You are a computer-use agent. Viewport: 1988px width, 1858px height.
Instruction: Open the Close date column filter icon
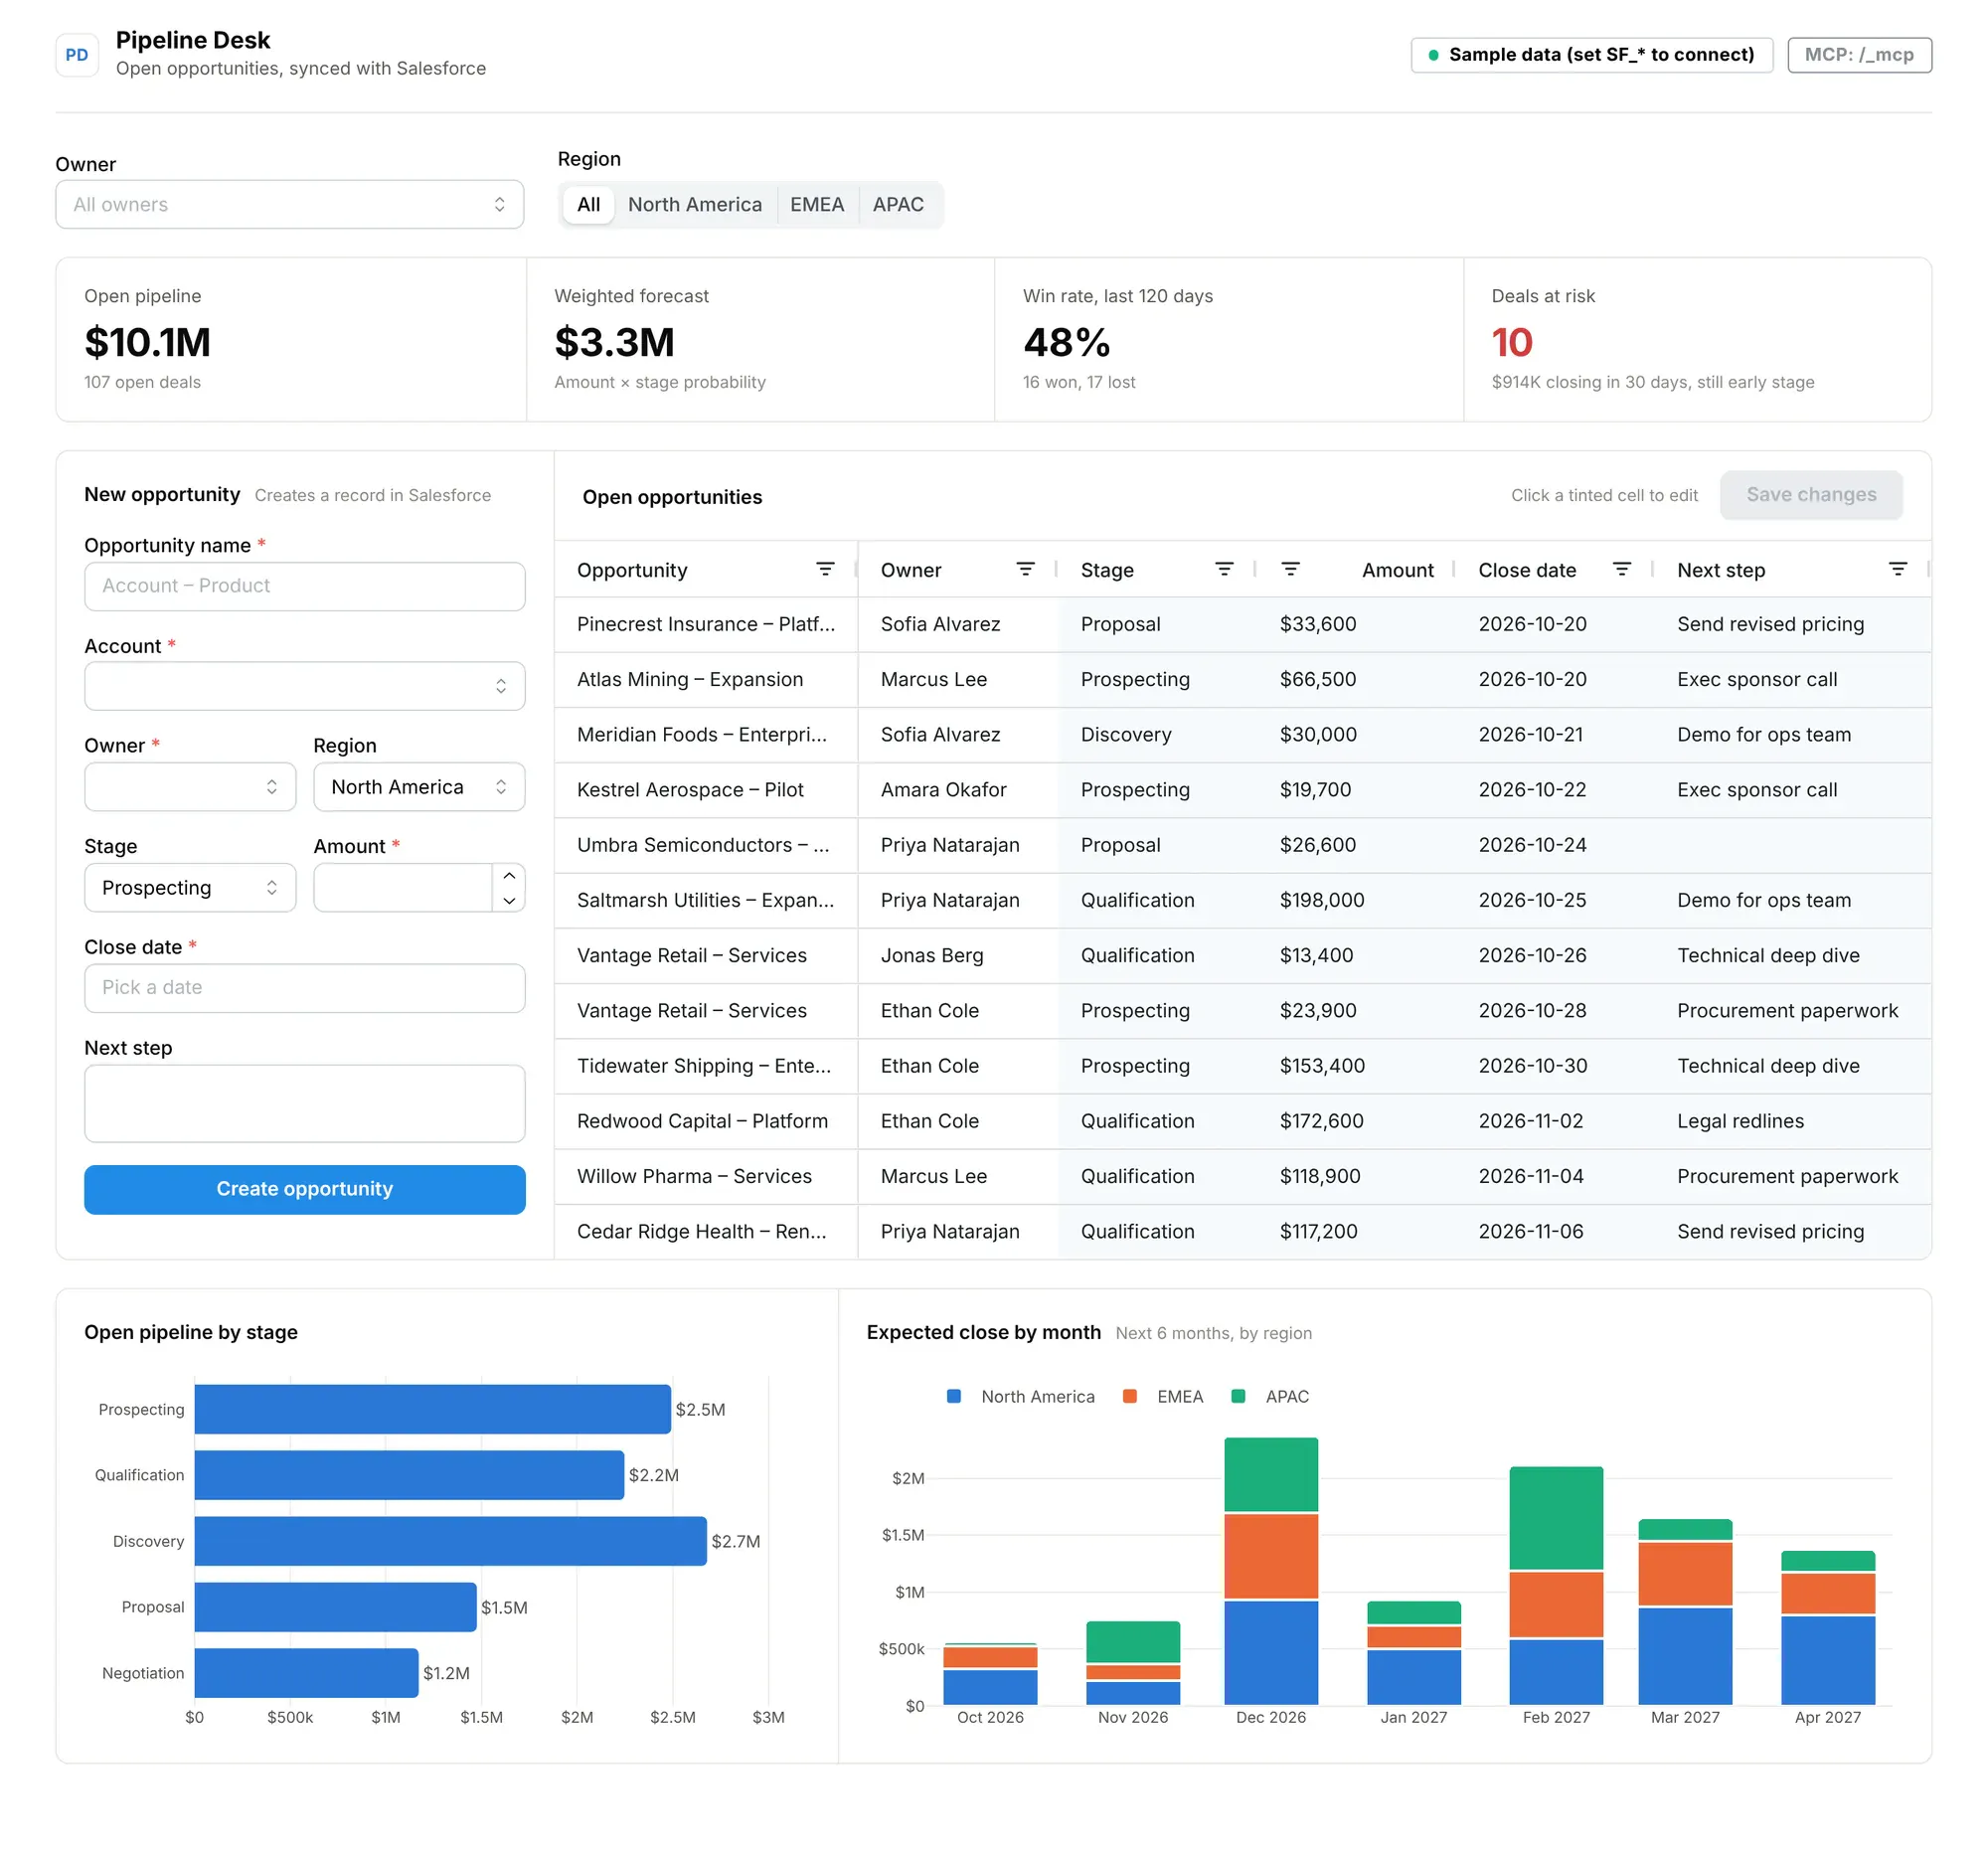click(1622, 570)
